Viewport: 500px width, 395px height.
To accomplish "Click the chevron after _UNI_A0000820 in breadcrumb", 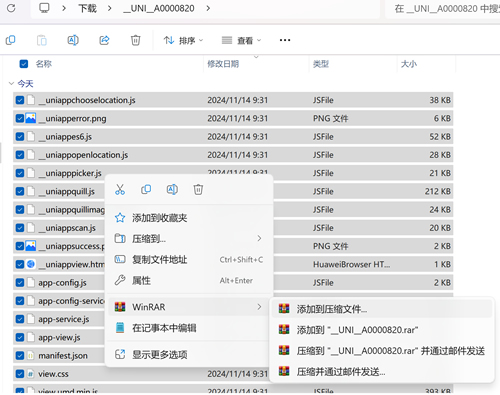I will click(x=208, y=8).
